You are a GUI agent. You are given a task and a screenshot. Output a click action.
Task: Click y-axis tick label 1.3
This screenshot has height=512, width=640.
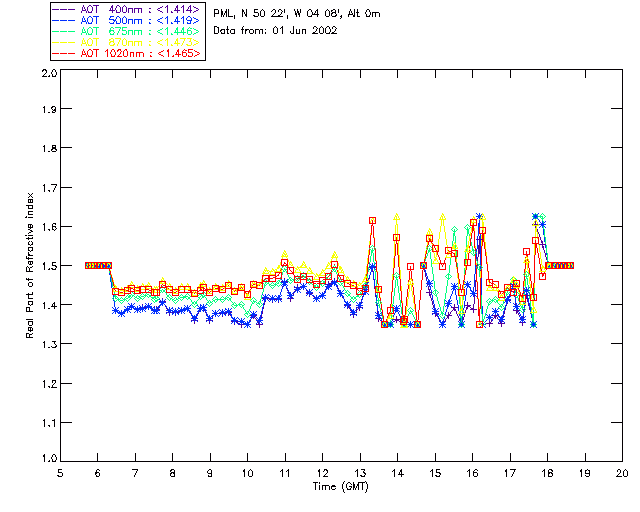[x=49, y=345]
